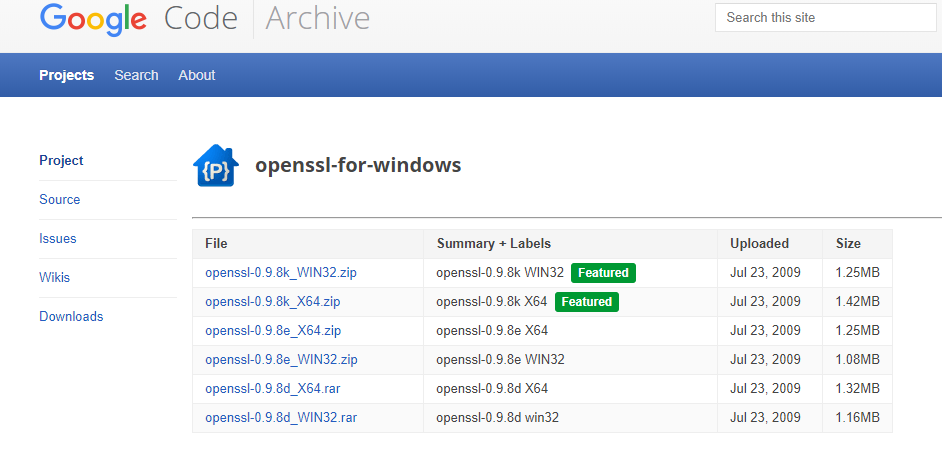Download openssl-0.9.8d_X64.rar
This screenshot has width=942, height=455.
273,388
